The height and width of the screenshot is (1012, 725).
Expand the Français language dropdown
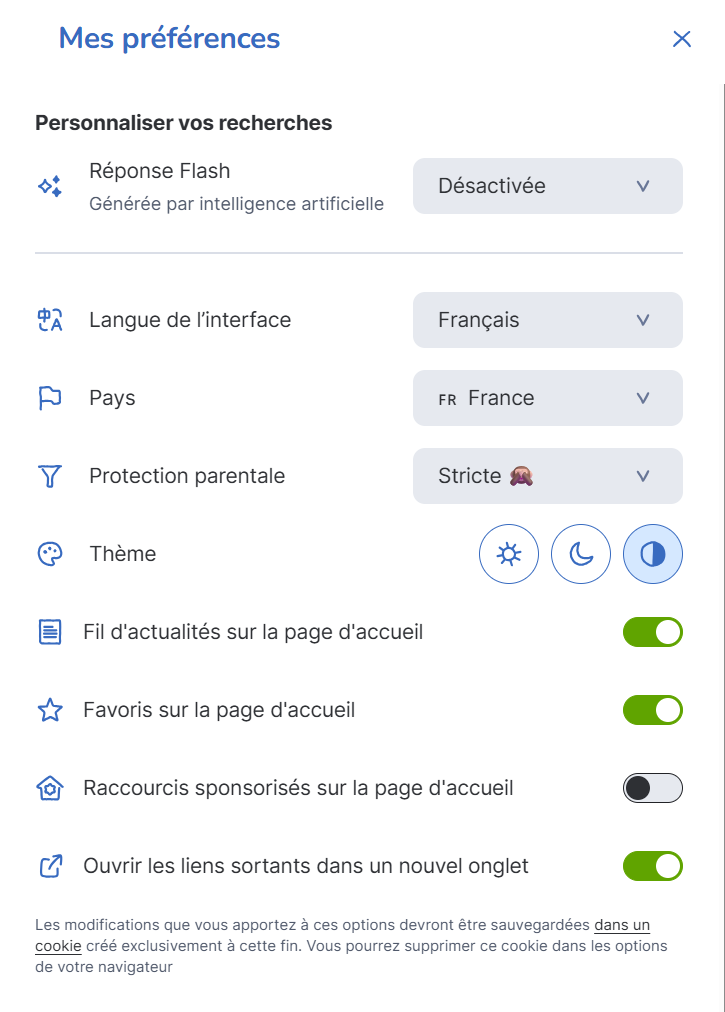(548, 320)
